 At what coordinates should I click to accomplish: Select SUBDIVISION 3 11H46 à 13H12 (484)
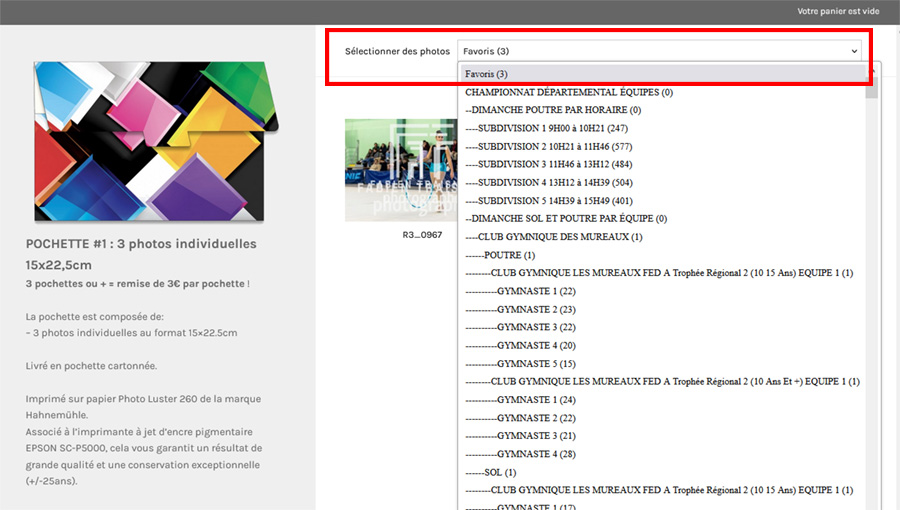[548, 164]
